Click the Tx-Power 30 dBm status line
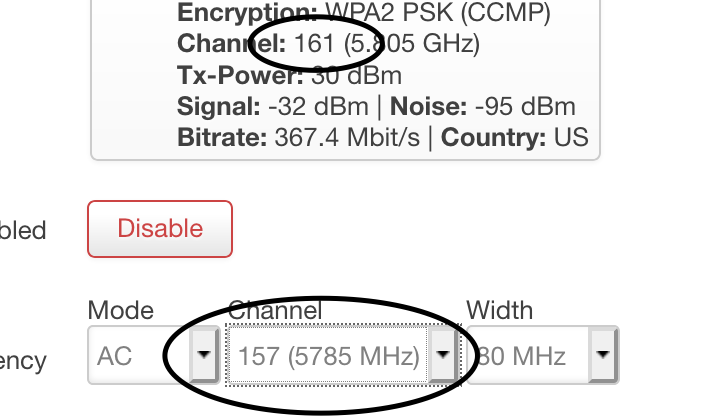The height and width of the screenshot is (420, 724). 290,75
